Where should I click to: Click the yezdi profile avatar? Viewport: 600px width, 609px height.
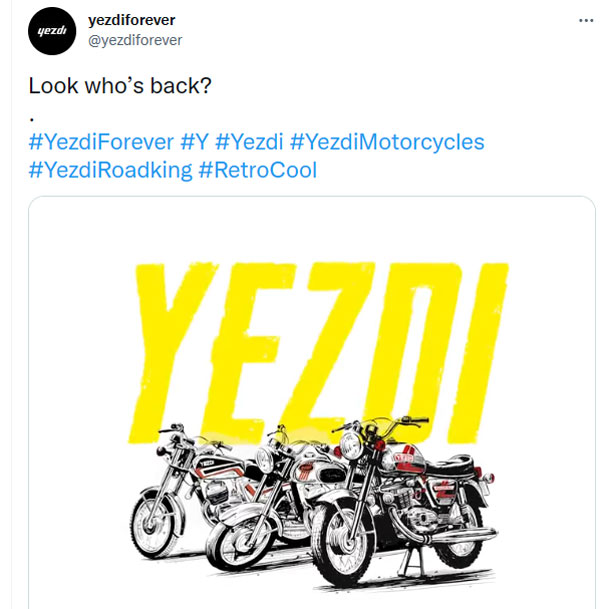[x=51, y=30]
